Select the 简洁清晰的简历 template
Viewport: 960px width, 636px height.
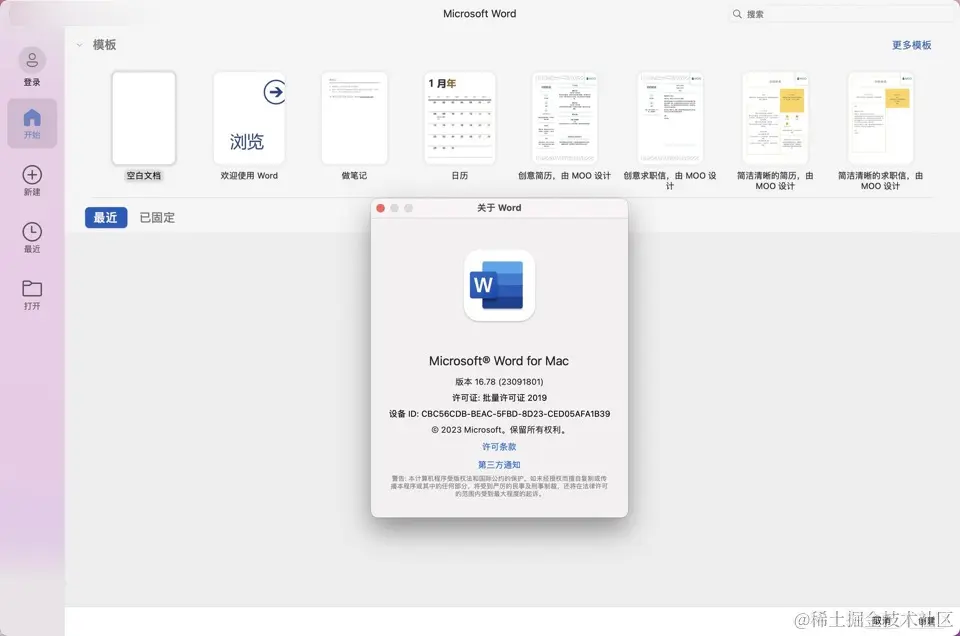tap(775, 118)
